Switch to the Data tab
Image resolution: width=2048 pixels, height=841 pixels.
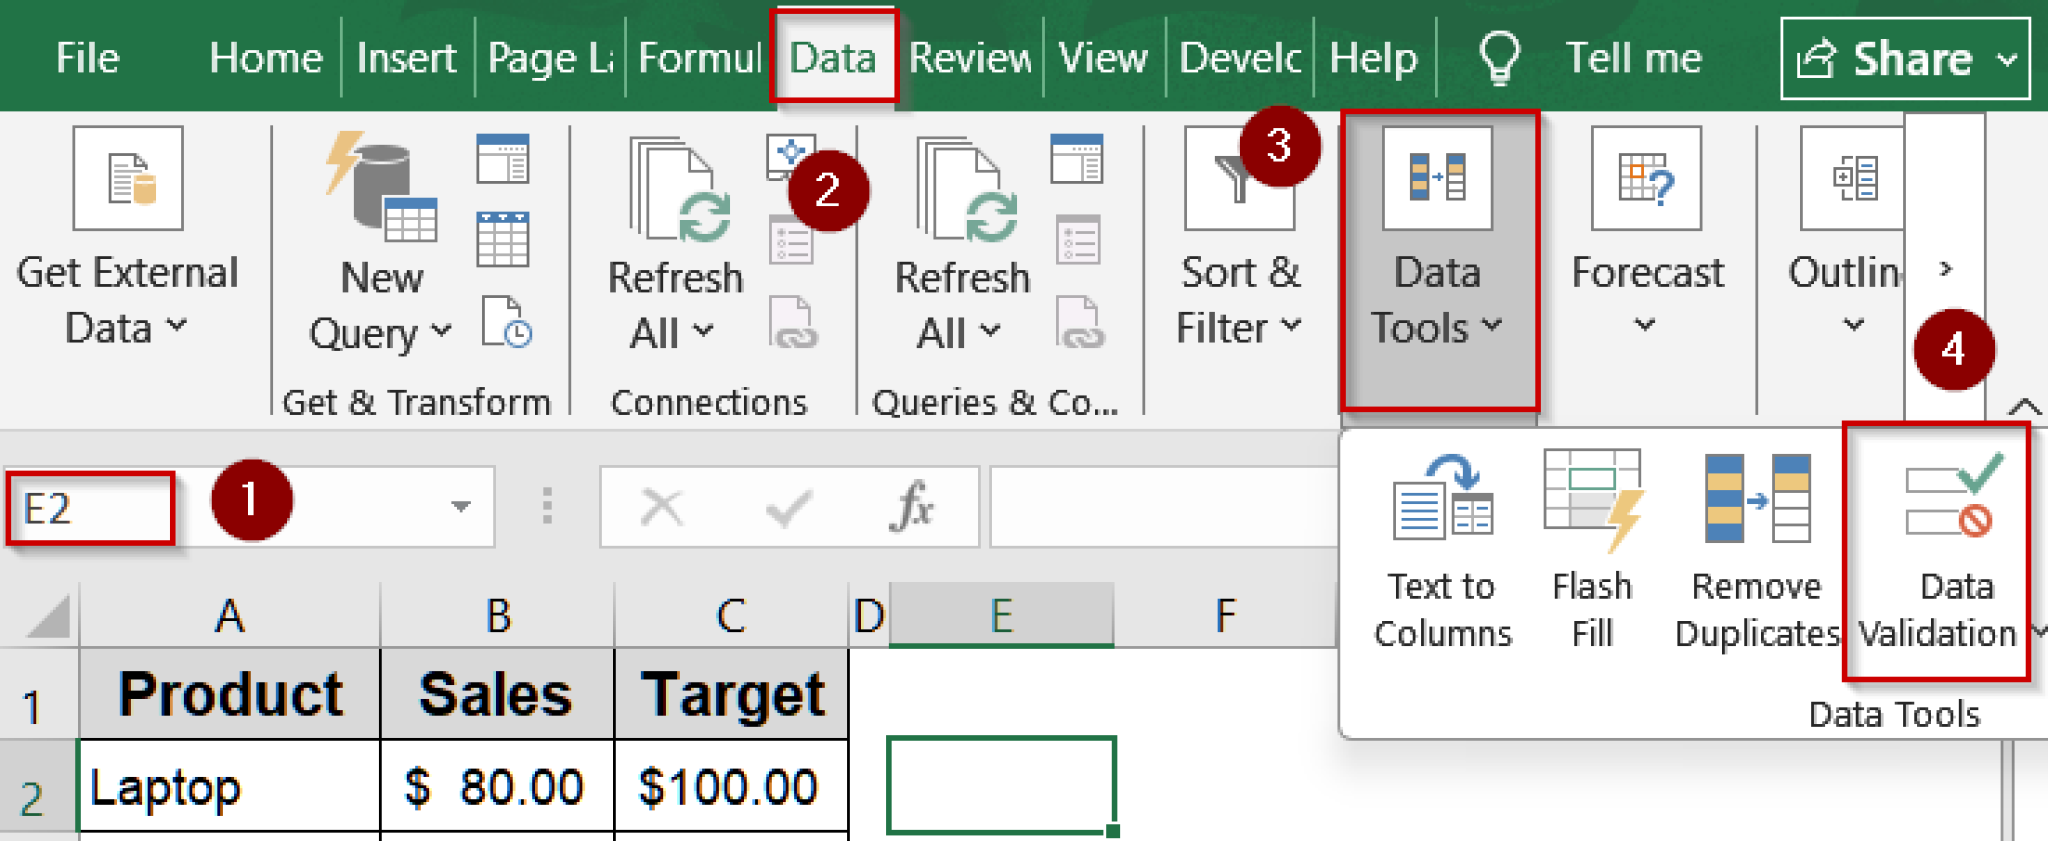(832, 58)
